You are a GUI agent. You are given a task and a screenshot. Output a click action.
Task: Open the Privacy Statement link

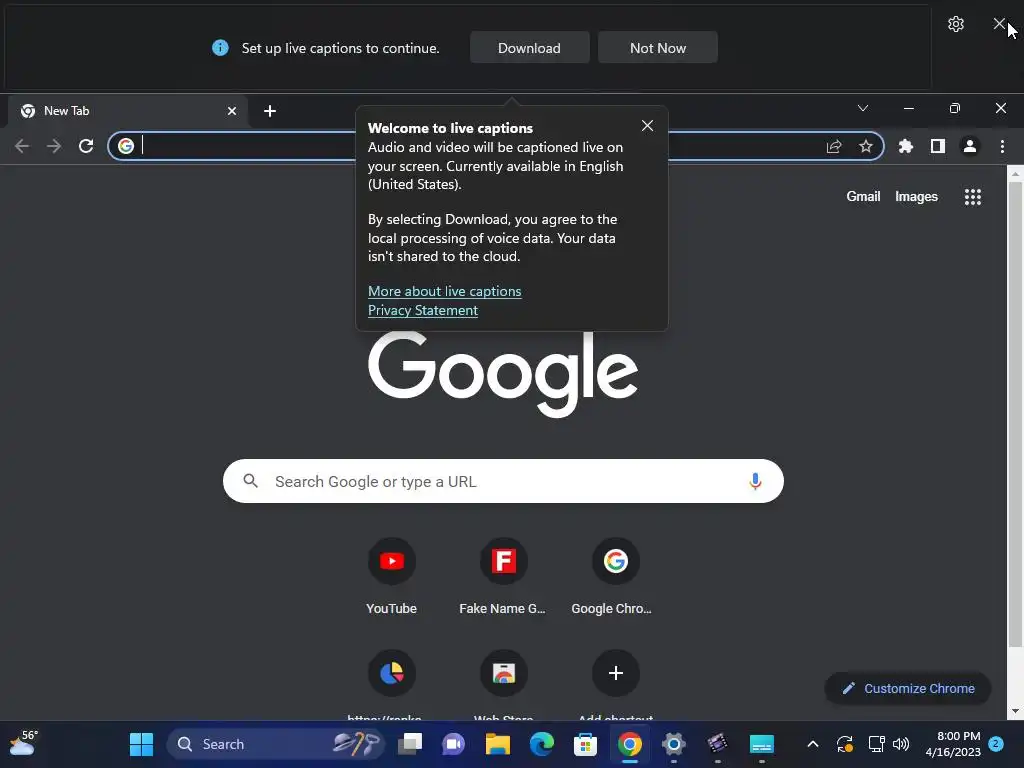tap(423, 310)
